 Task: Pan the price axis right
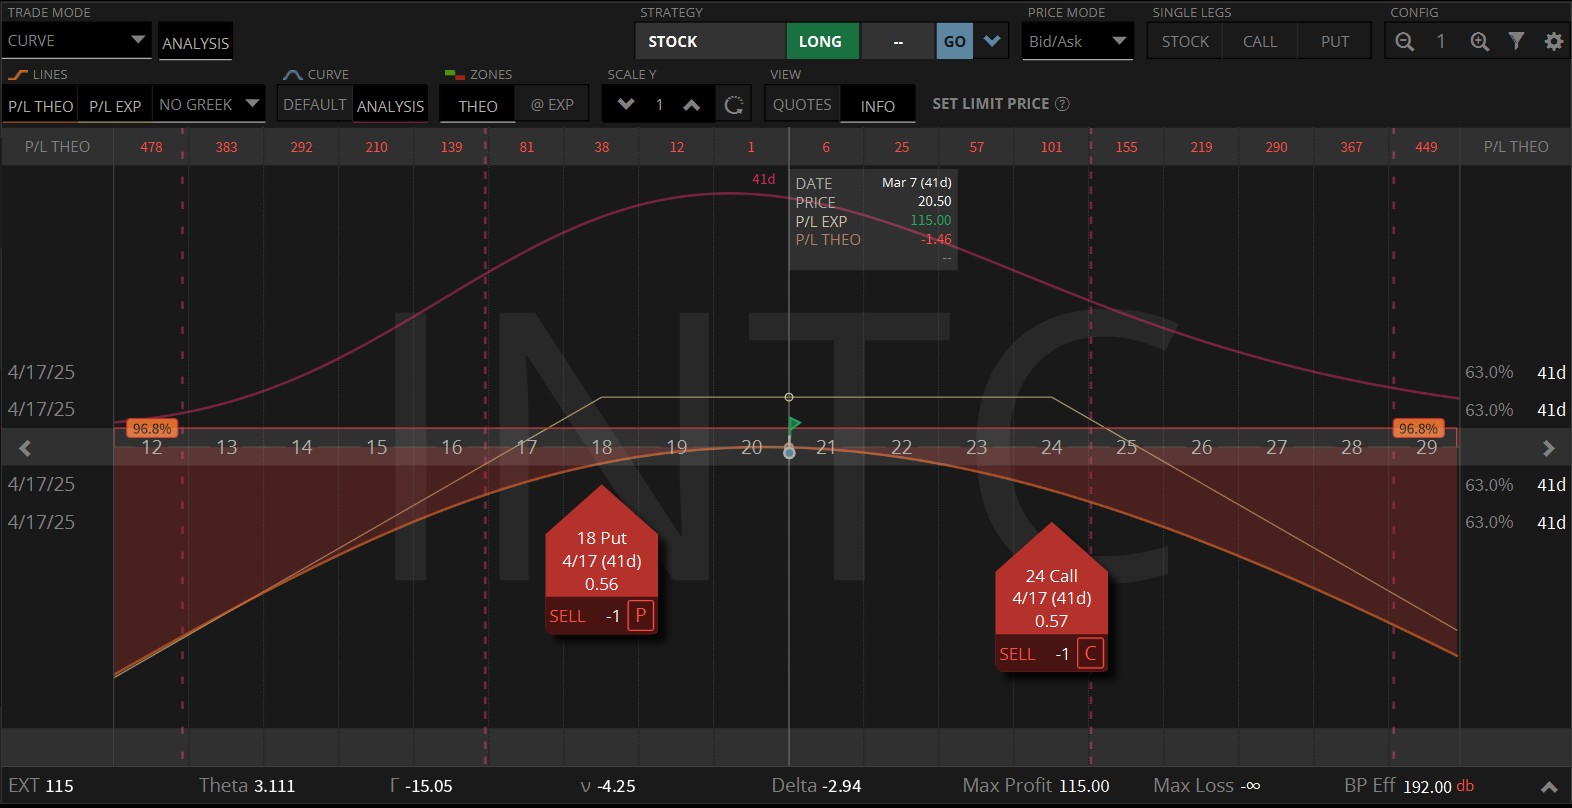1548,448
